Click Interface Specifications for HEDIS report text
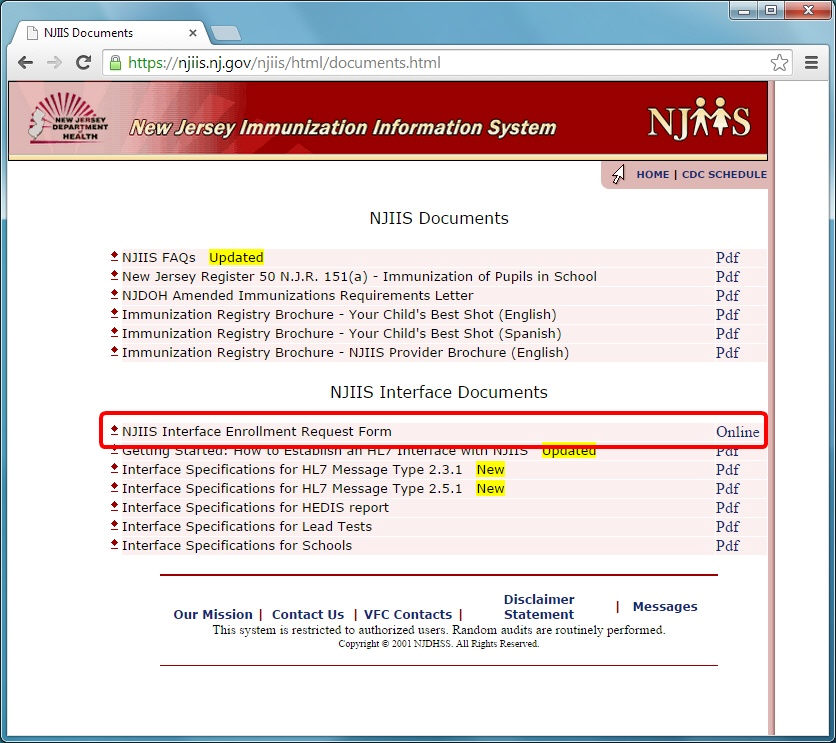Image resolution: width=836 pixels, height=743 pixels. coord(255,507)
